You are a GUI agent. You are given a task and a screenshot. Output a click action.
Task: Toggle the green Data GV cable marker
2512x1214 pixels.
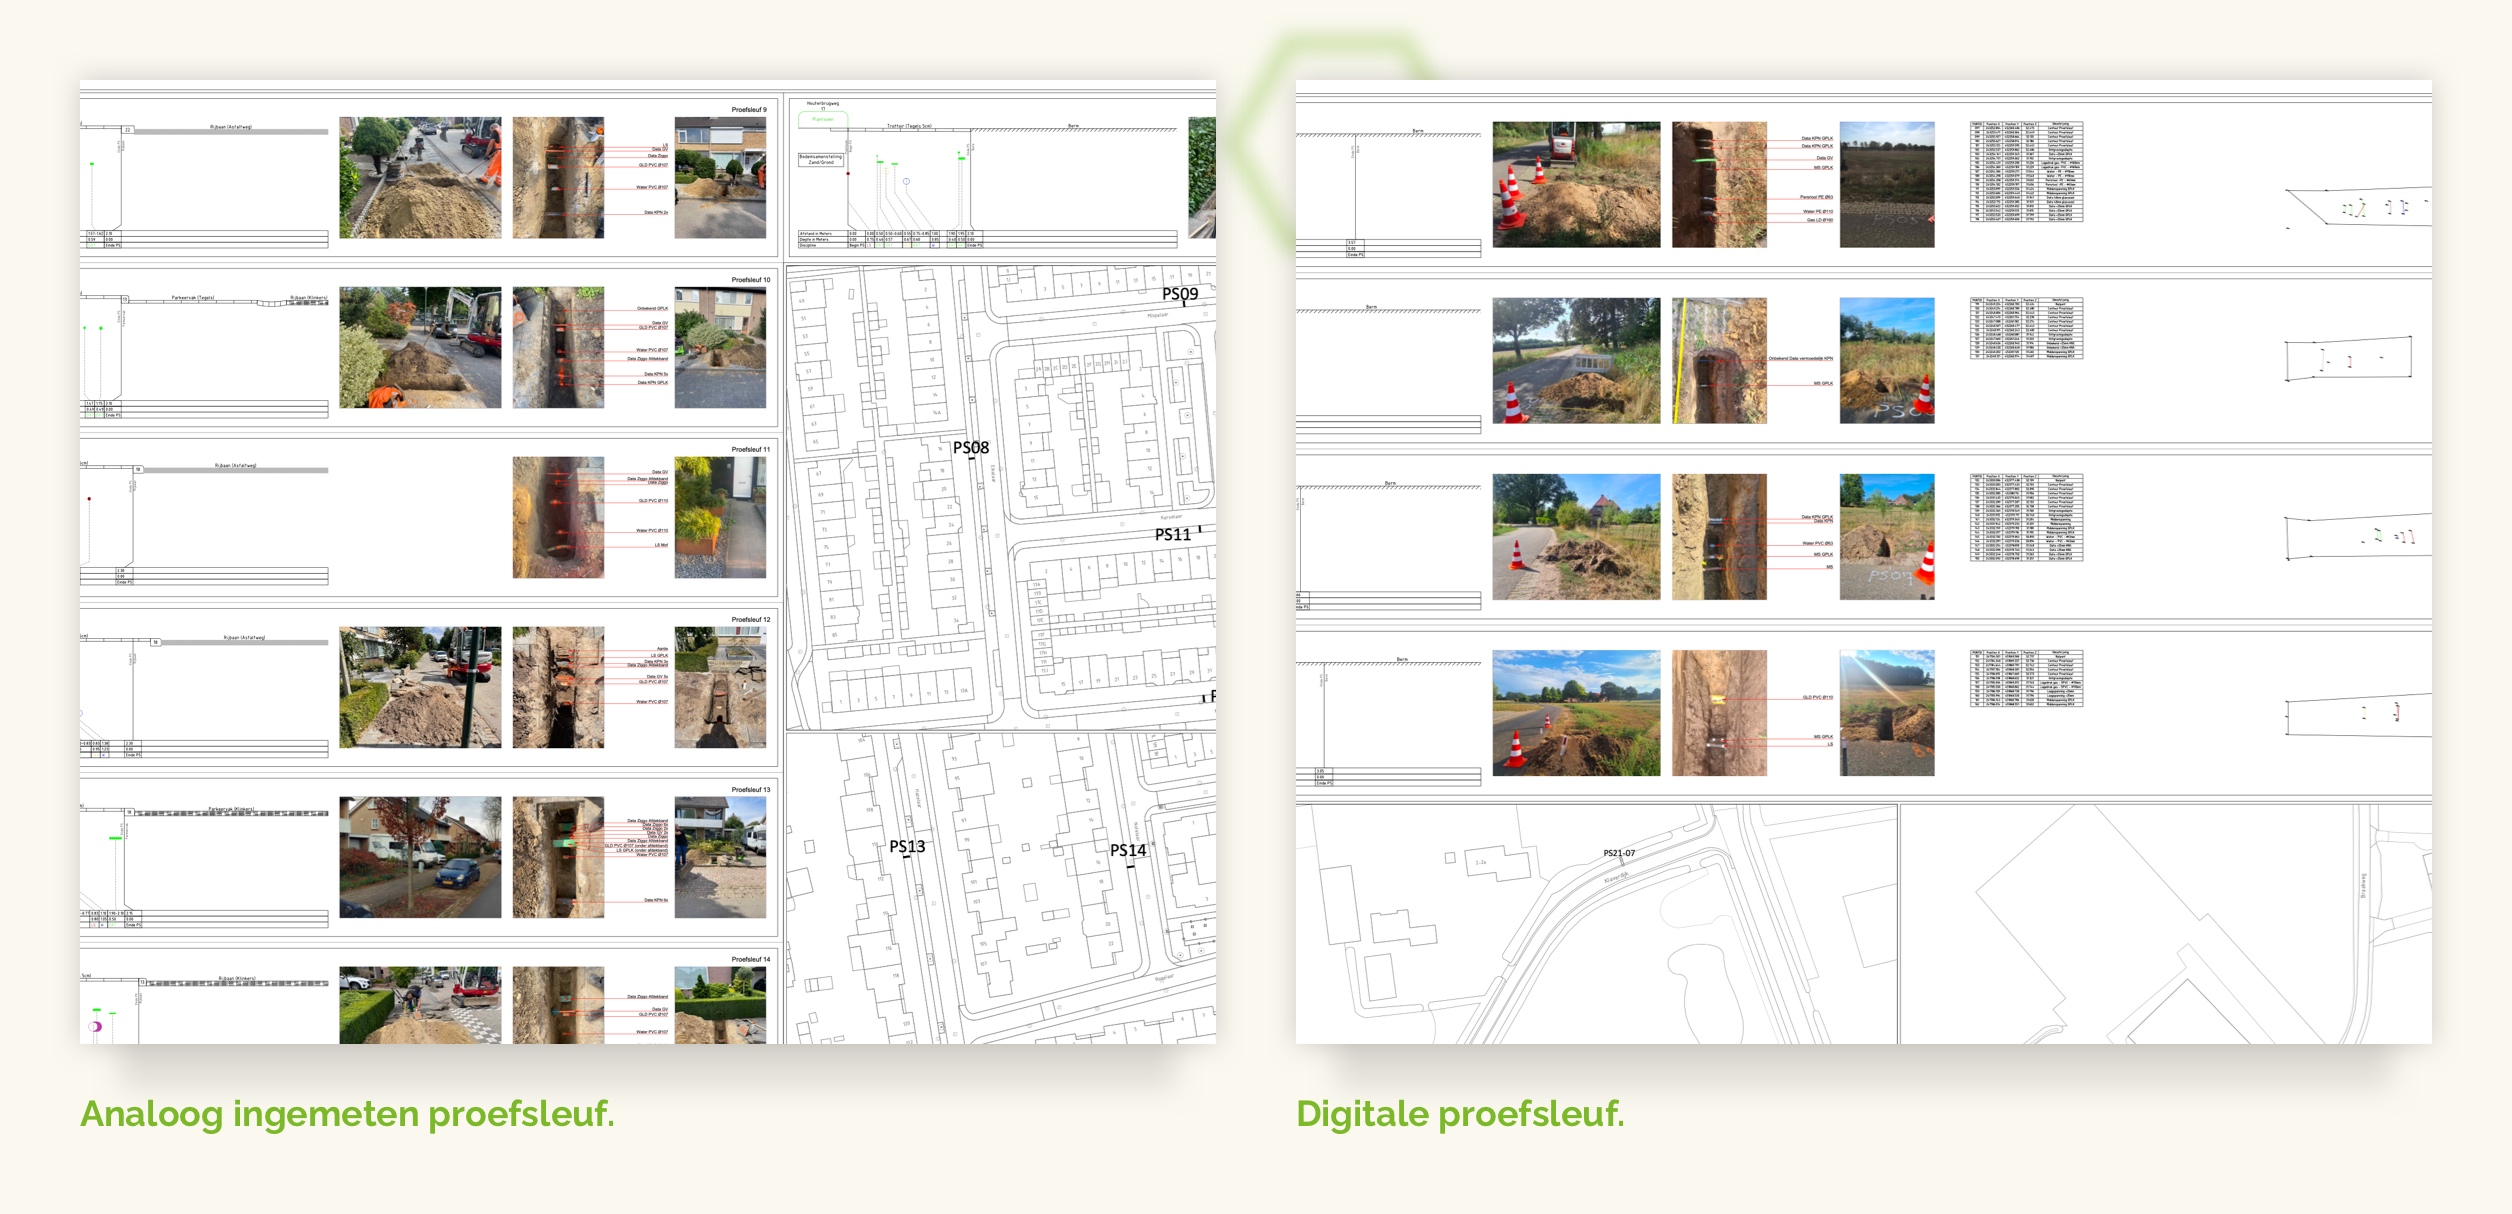(x=880, y=163)
